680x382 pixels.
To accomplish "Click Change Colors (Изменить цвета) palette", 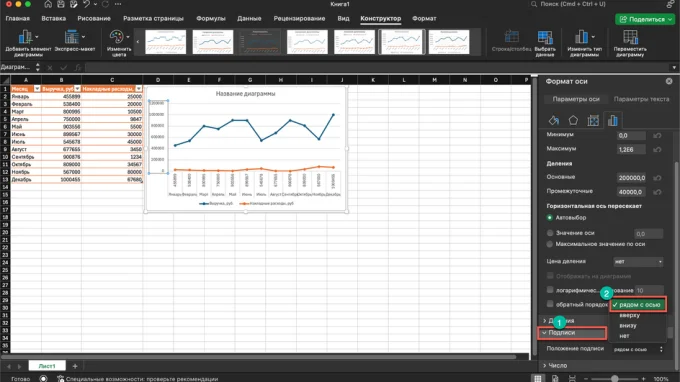I will click(x=119, y=43).
